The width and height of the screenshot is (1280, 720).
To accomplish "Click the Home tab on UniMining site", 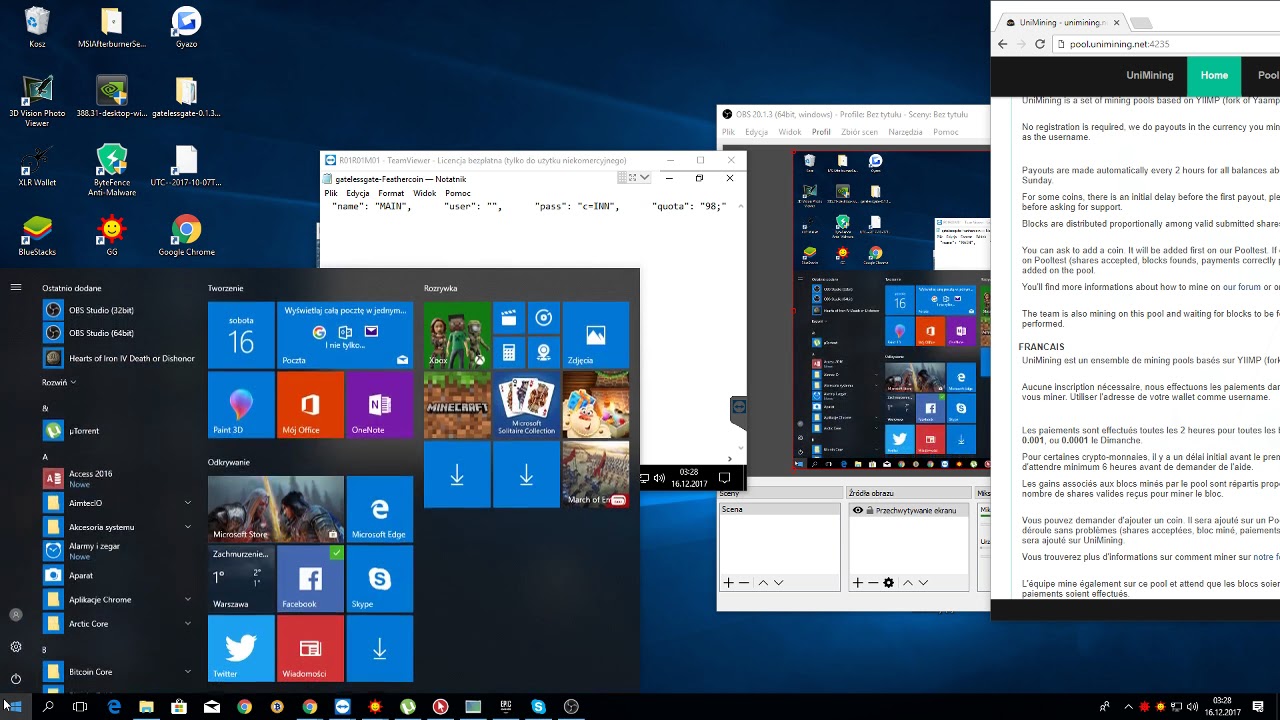I will pos(1214,75).
